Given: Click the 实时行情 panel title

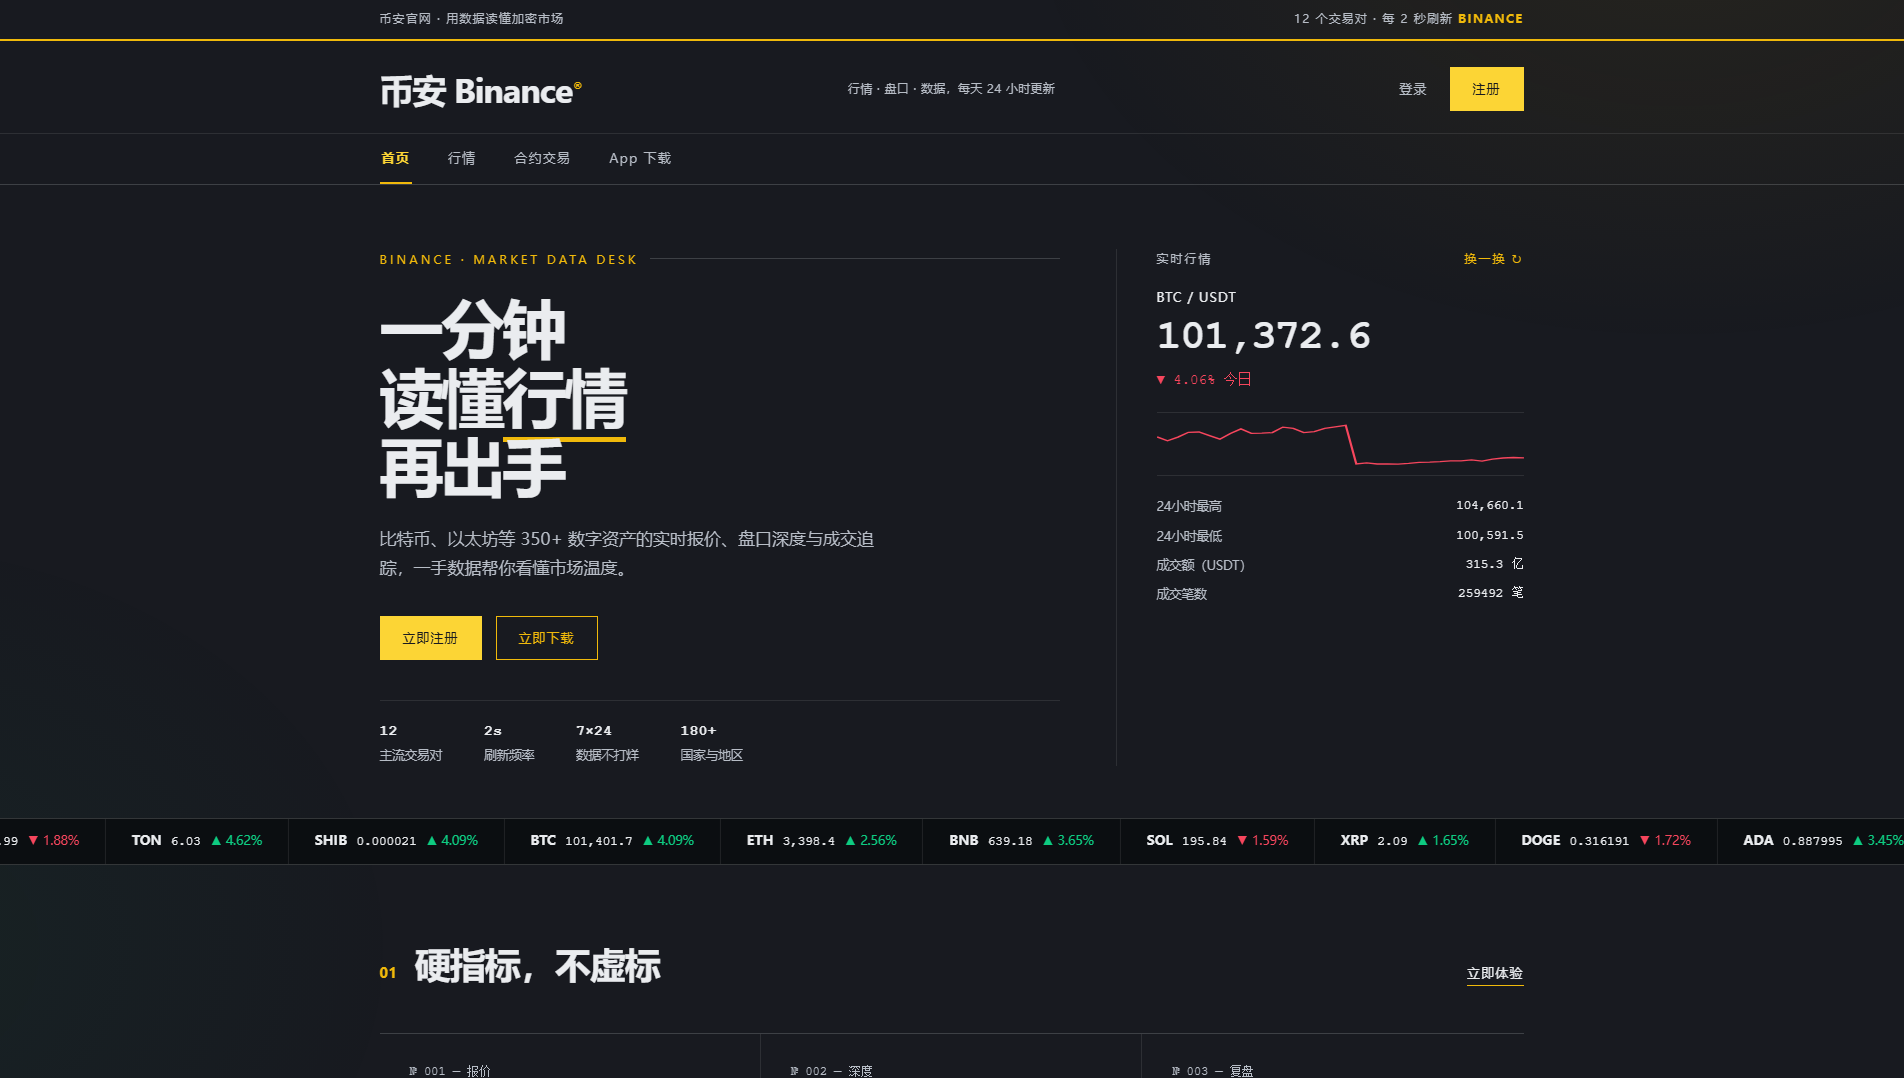Looking at the screenshot, I should click(1183, 259).
